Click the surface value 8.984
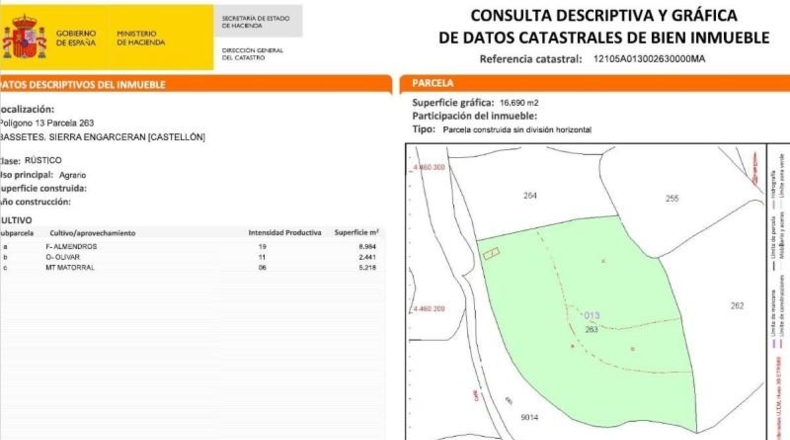Image resolution: width=790 pixels, height=440 pixels. [x=367, y=246]
